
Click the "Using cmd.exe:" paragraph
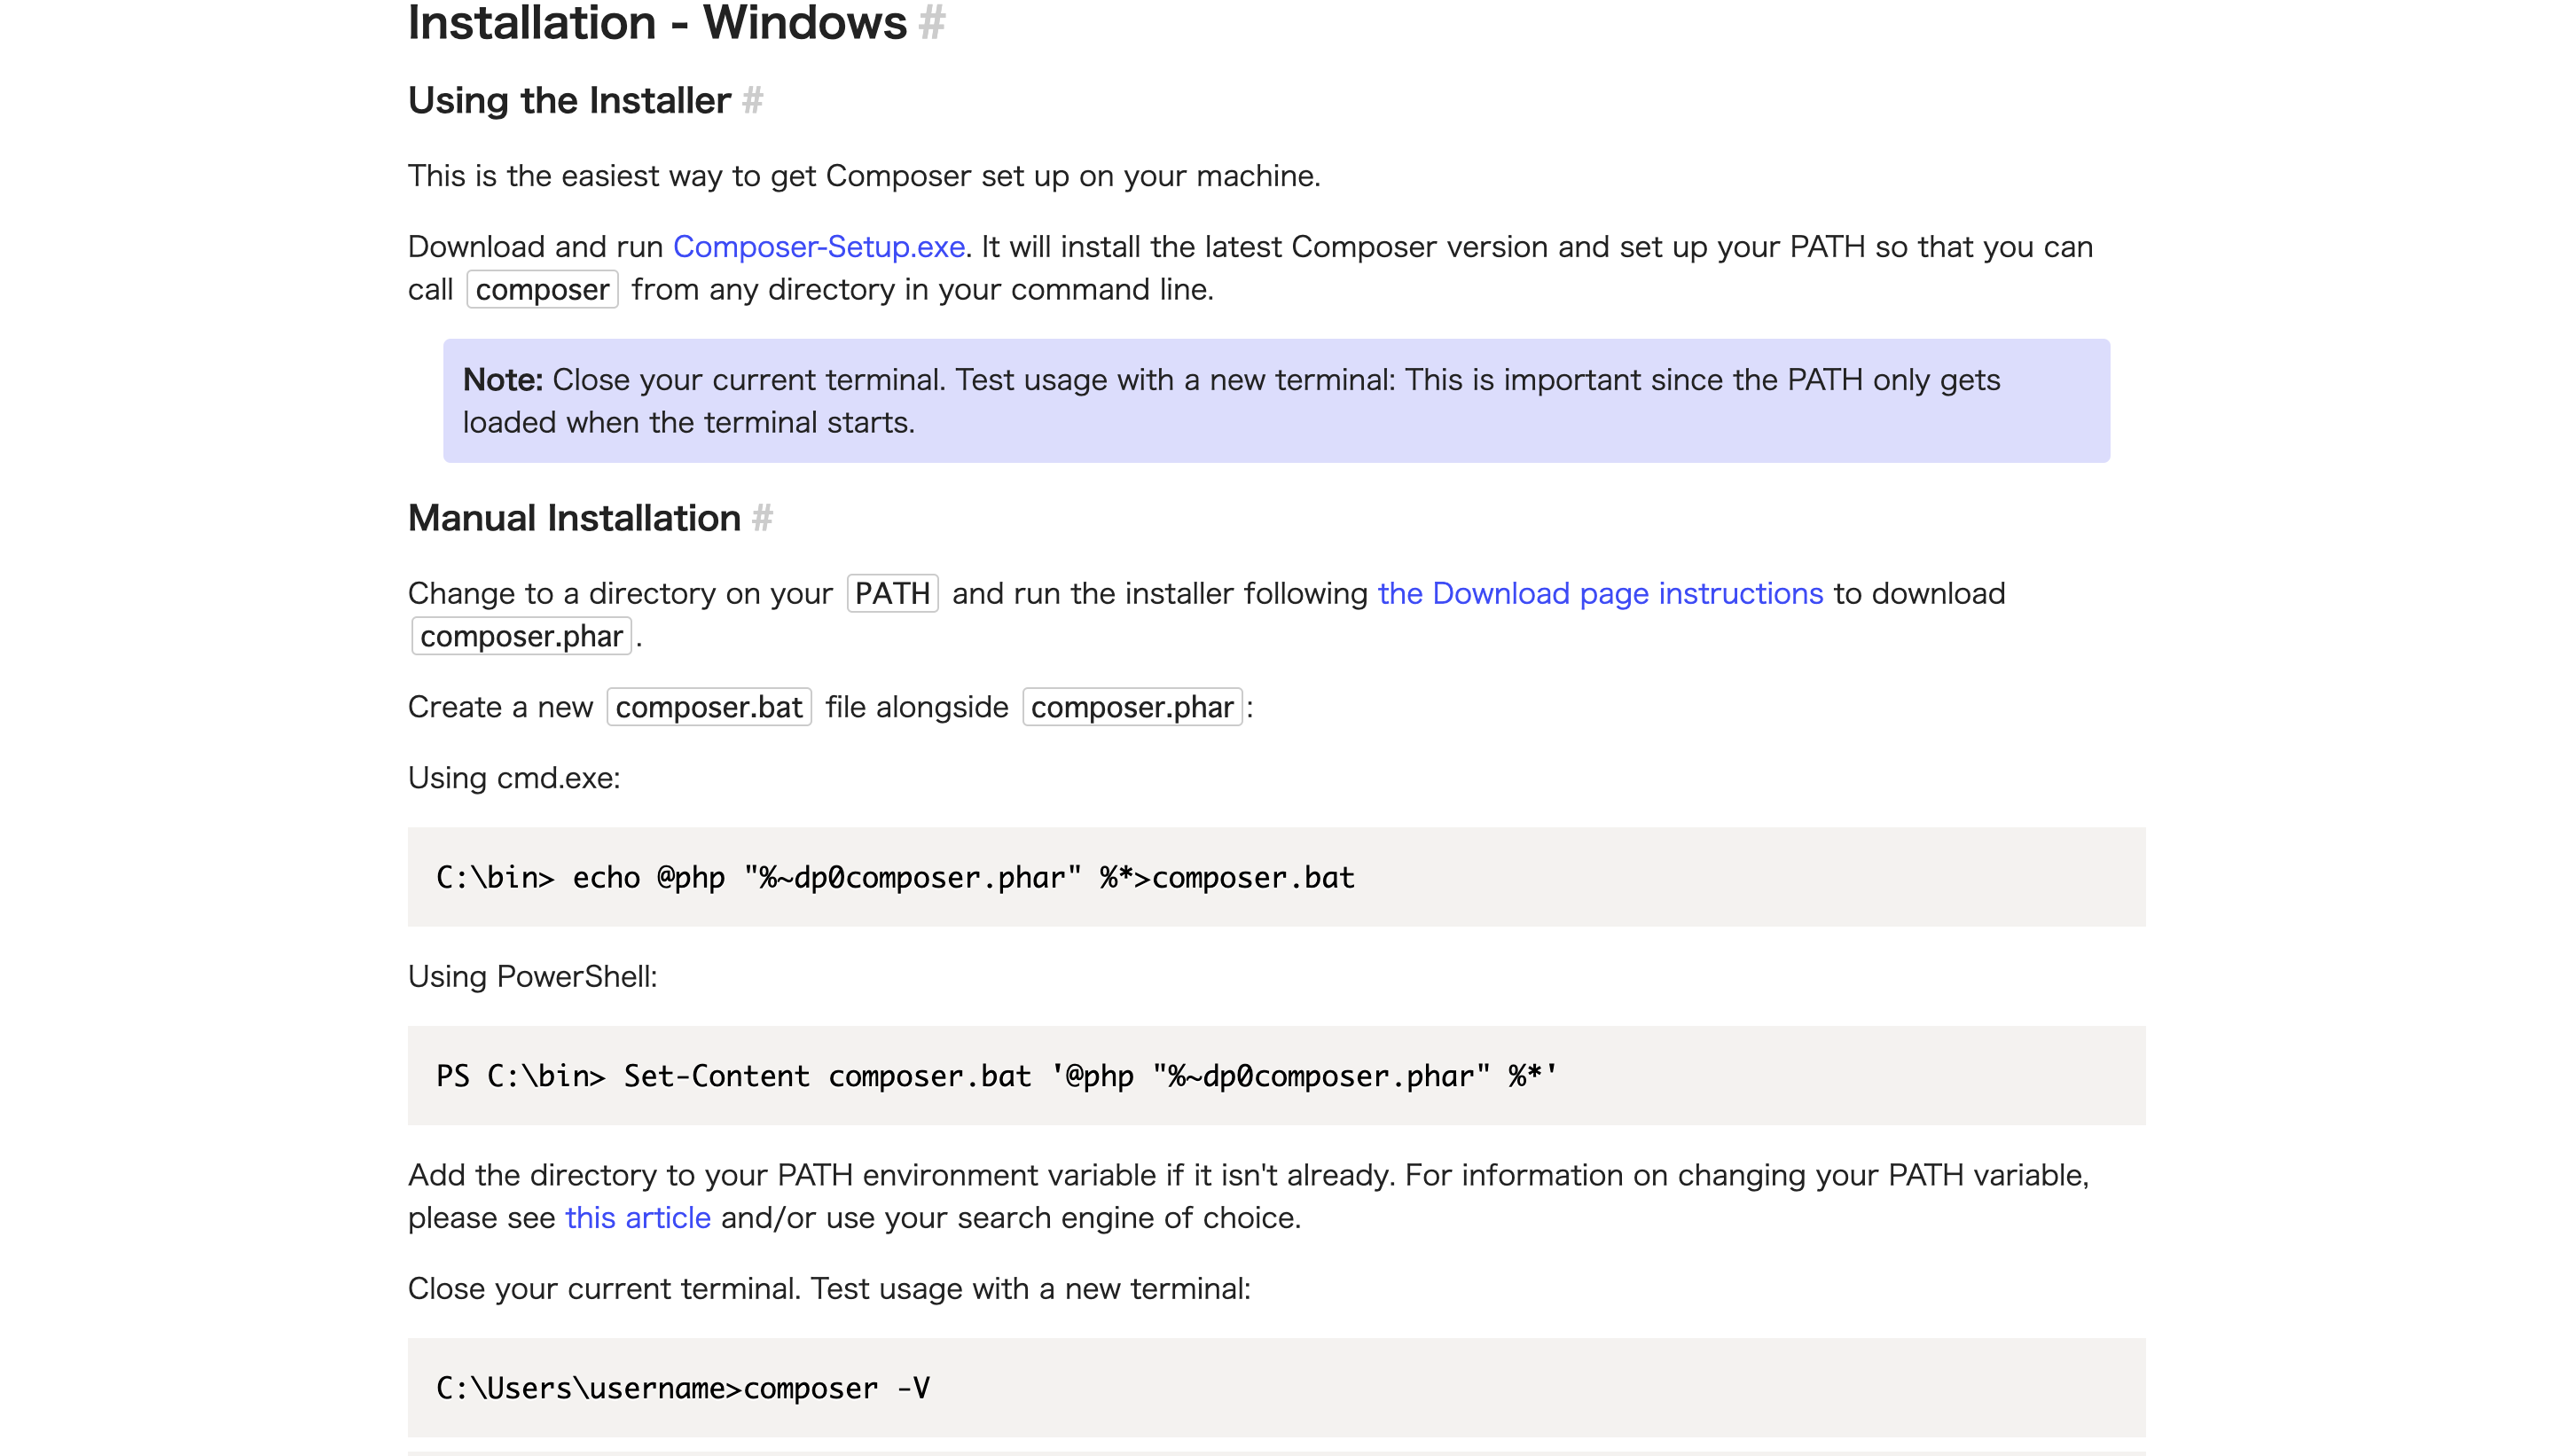point(514,778)
